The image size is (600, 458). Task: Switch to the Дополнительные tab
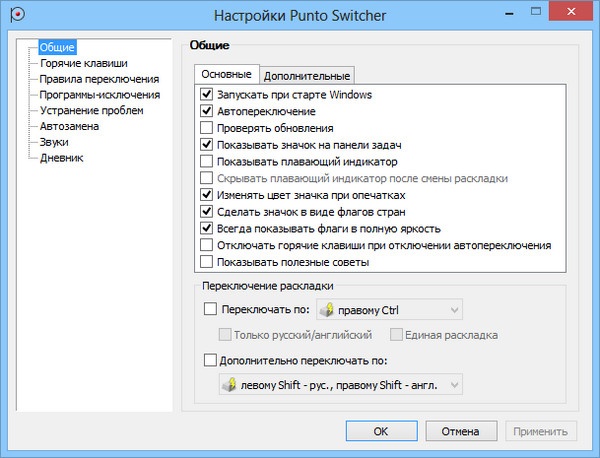point(307,76)
